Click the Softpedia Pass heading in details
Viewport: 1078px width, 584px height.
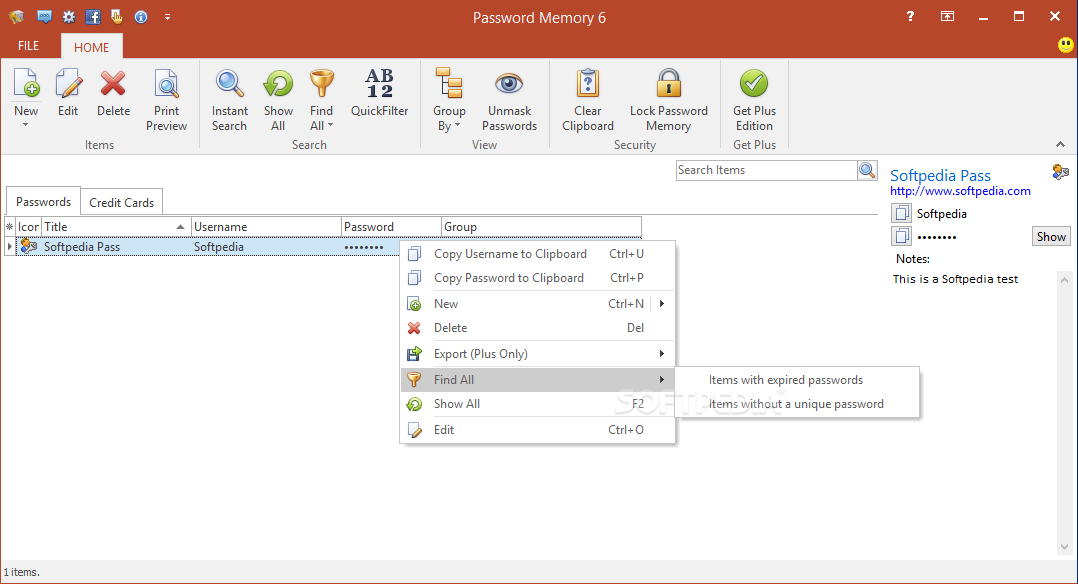pyautogui.click(x=940, y=175)
